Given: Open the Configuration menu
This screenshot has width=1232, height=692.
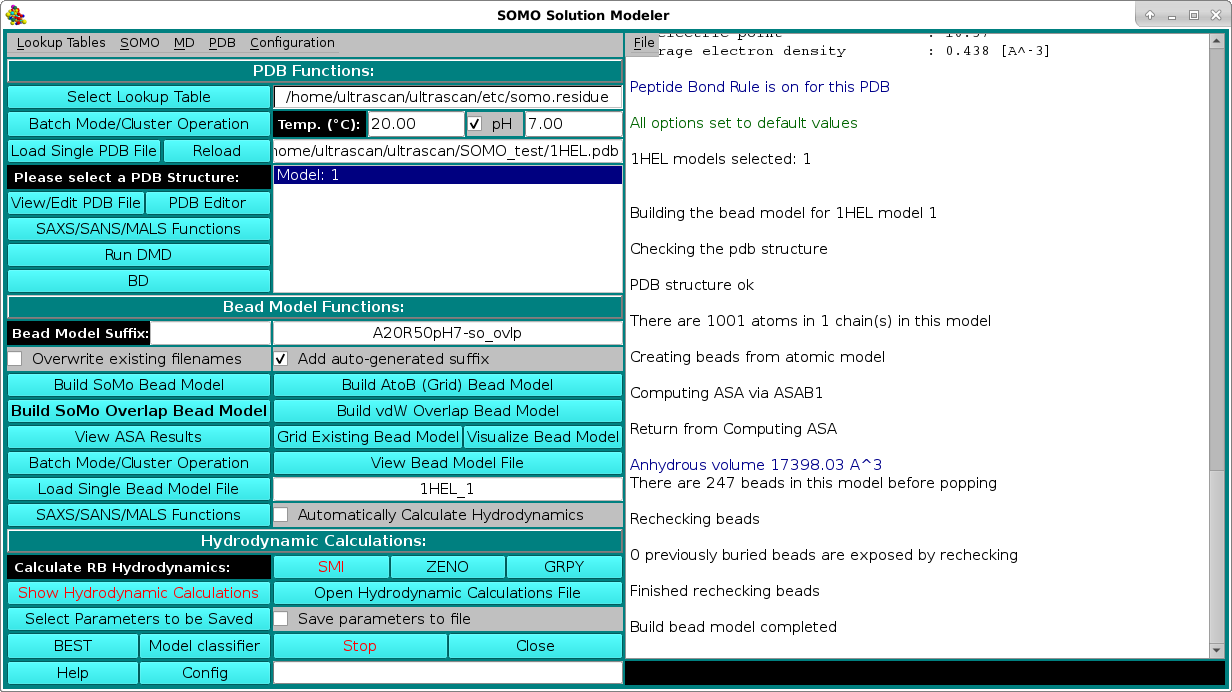Looking at the screenshot, I should (292, 43).
